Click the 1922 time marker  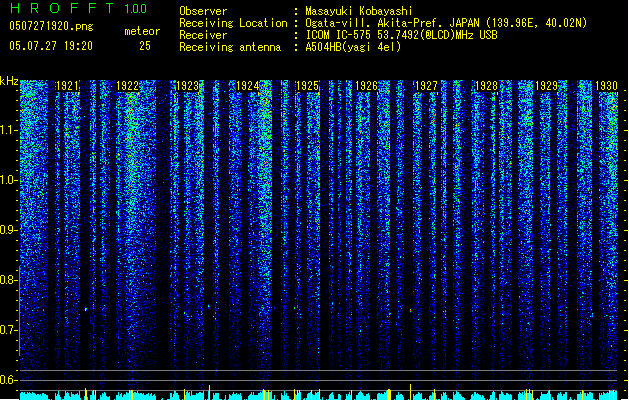(x=127, y=86)
